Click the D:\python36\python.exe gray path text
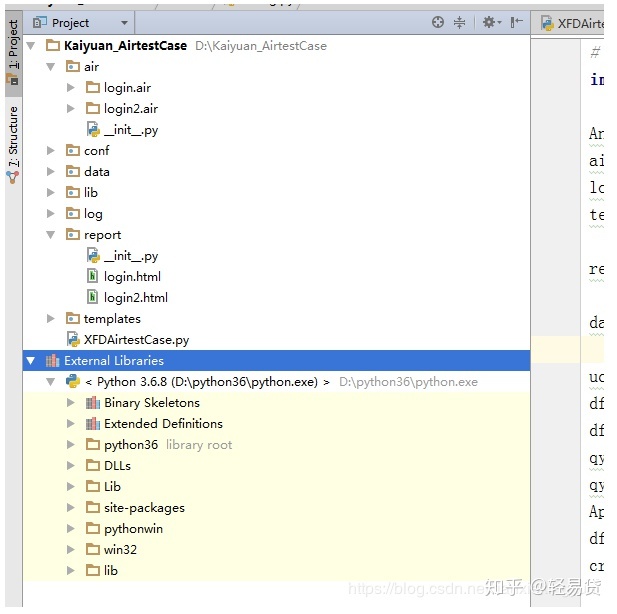Viewport: 617px width, 614px height. [x=408, y=382]
